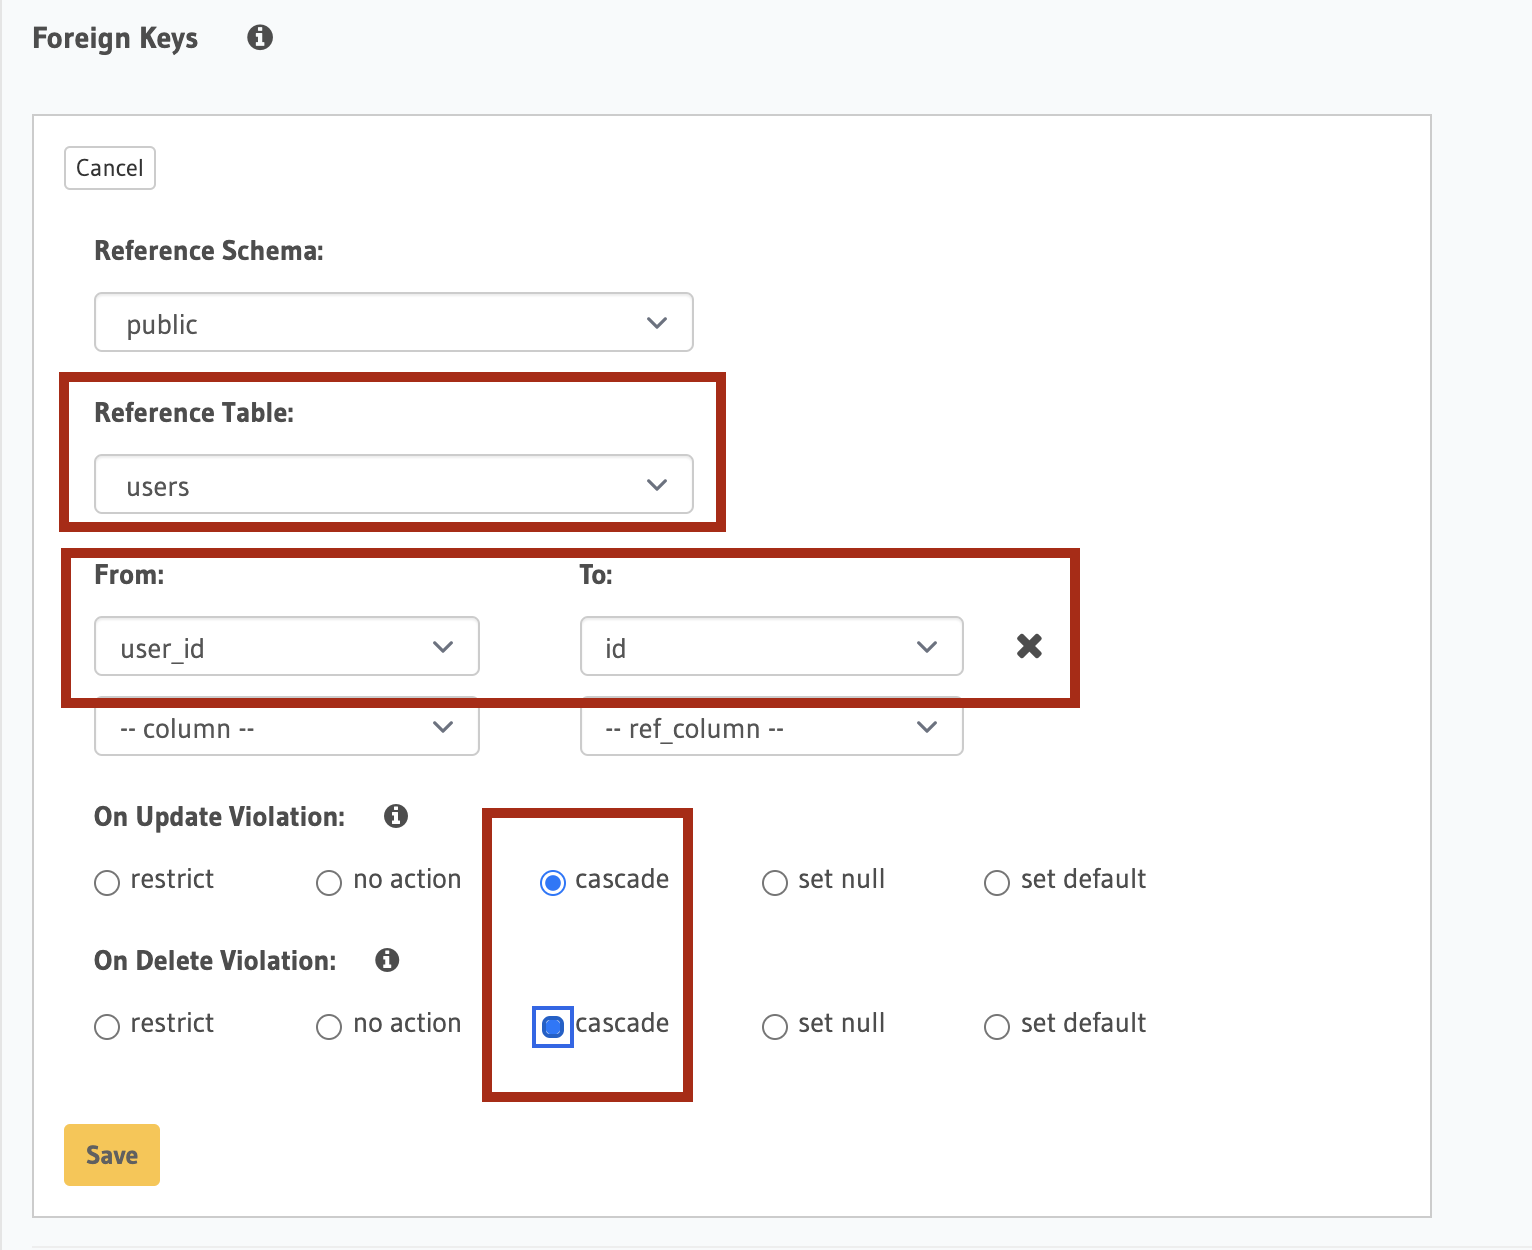This screenshot has width=1532, height=1250.
Task: Click the 'Reference Schema:' label
Action: point(209,250)
